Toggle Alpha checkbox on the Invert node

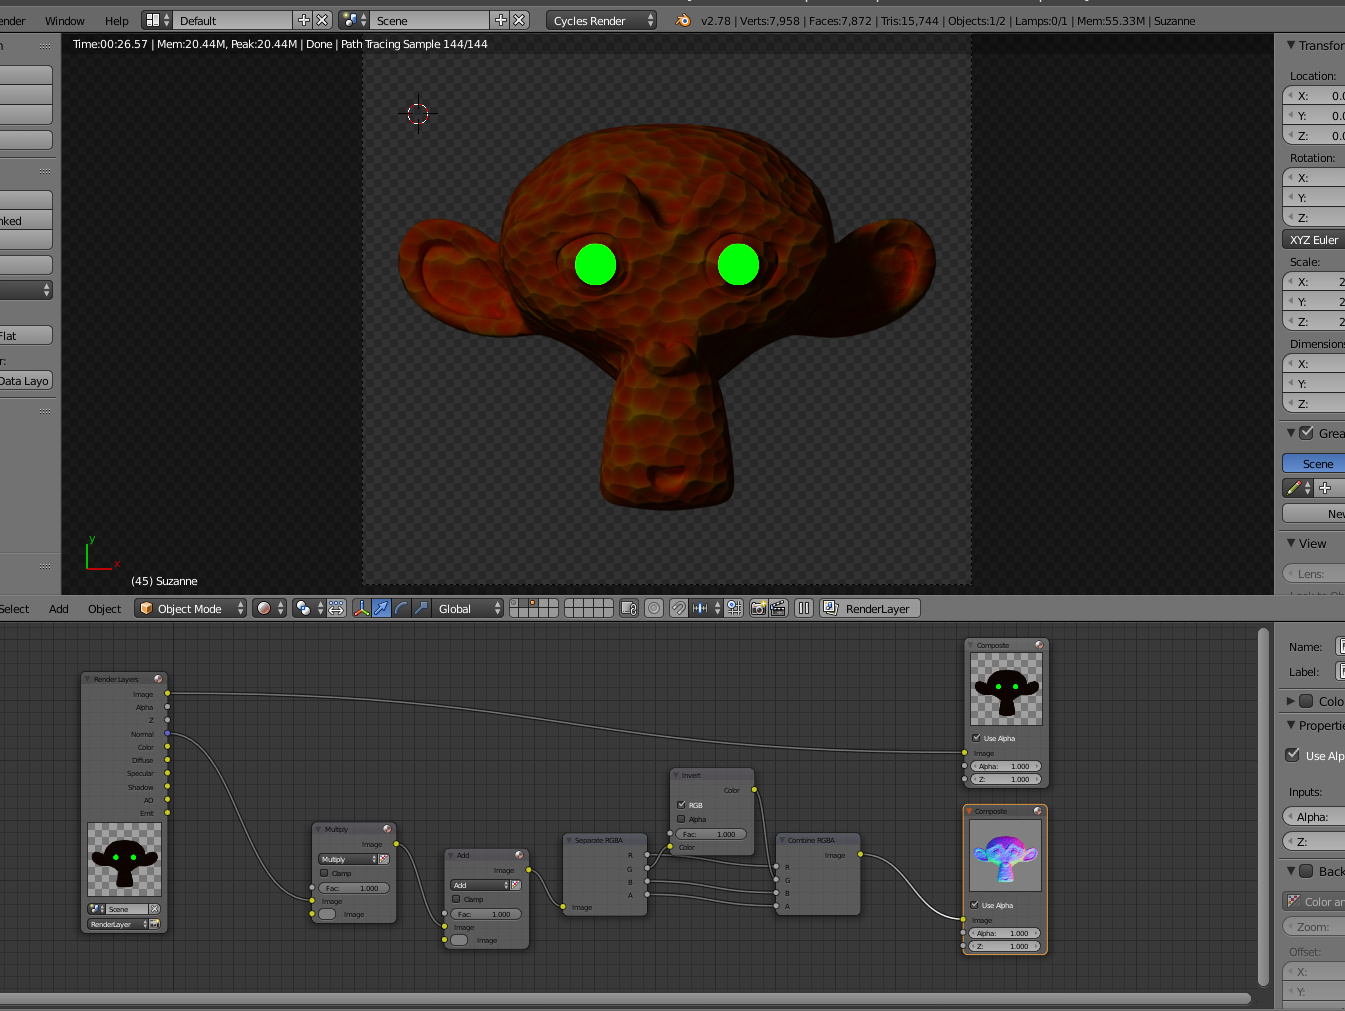coord(681,819)
